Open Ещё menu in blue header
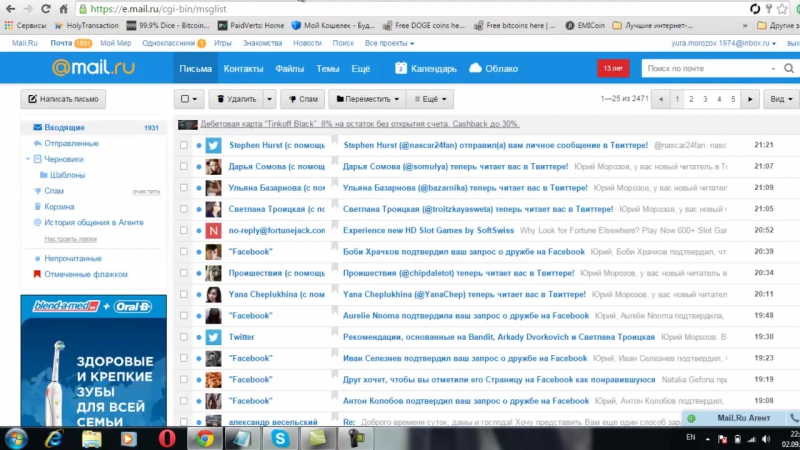Image resolution: width=800 pixels, height=450 pixels. coord(360,68)
